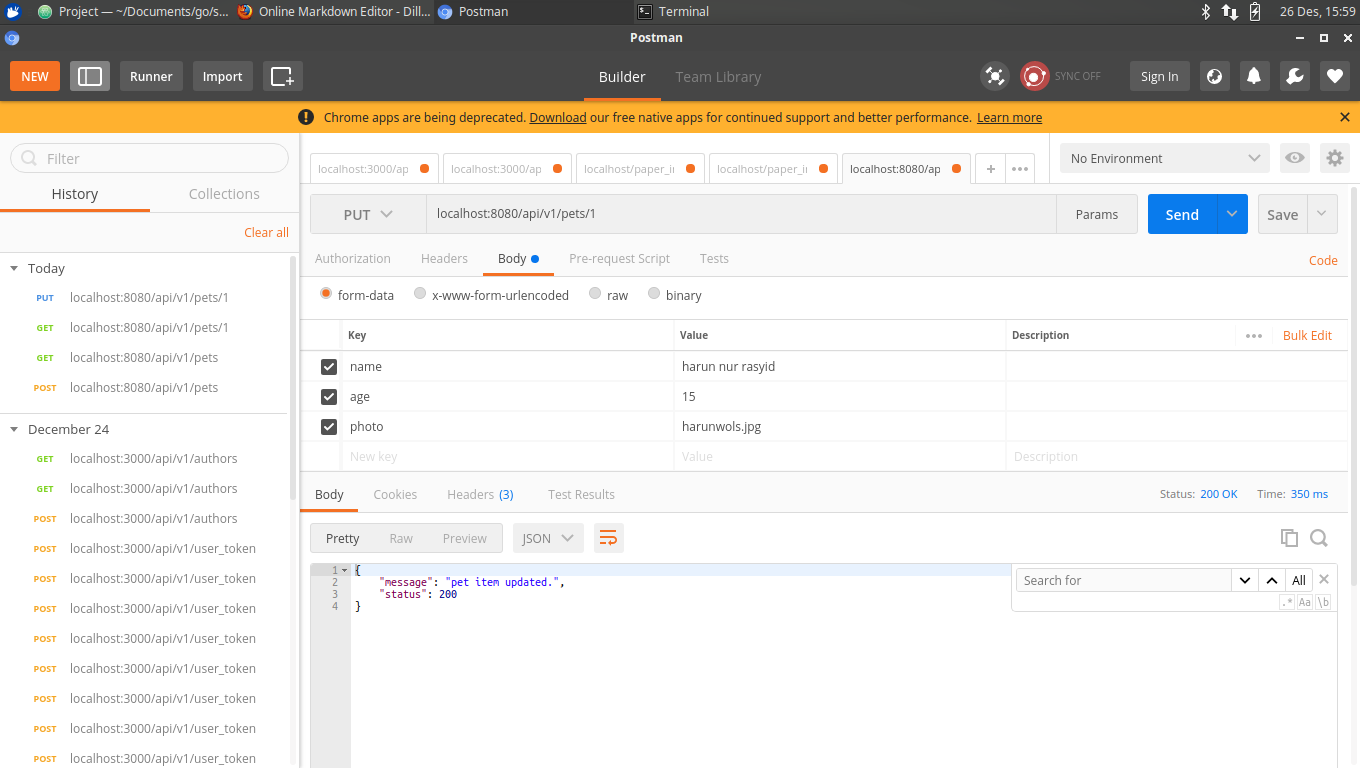Viewport: 1360px width, 768px height.
Task: Click the response search magnifier icon
Action: pos(1319,538)
